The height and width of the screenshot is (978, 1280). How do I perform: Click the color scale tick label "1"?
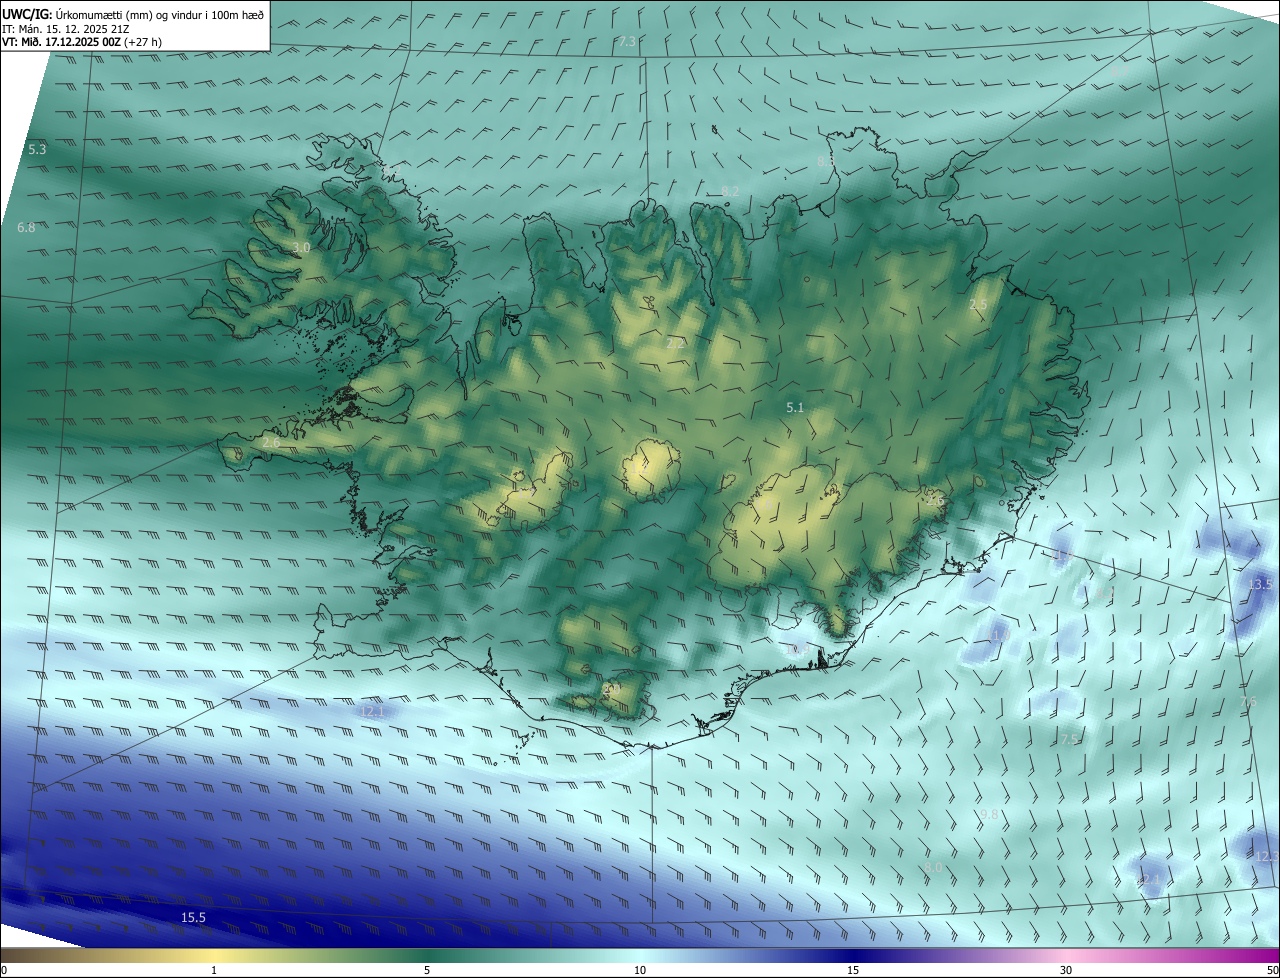tap(214, 970)
